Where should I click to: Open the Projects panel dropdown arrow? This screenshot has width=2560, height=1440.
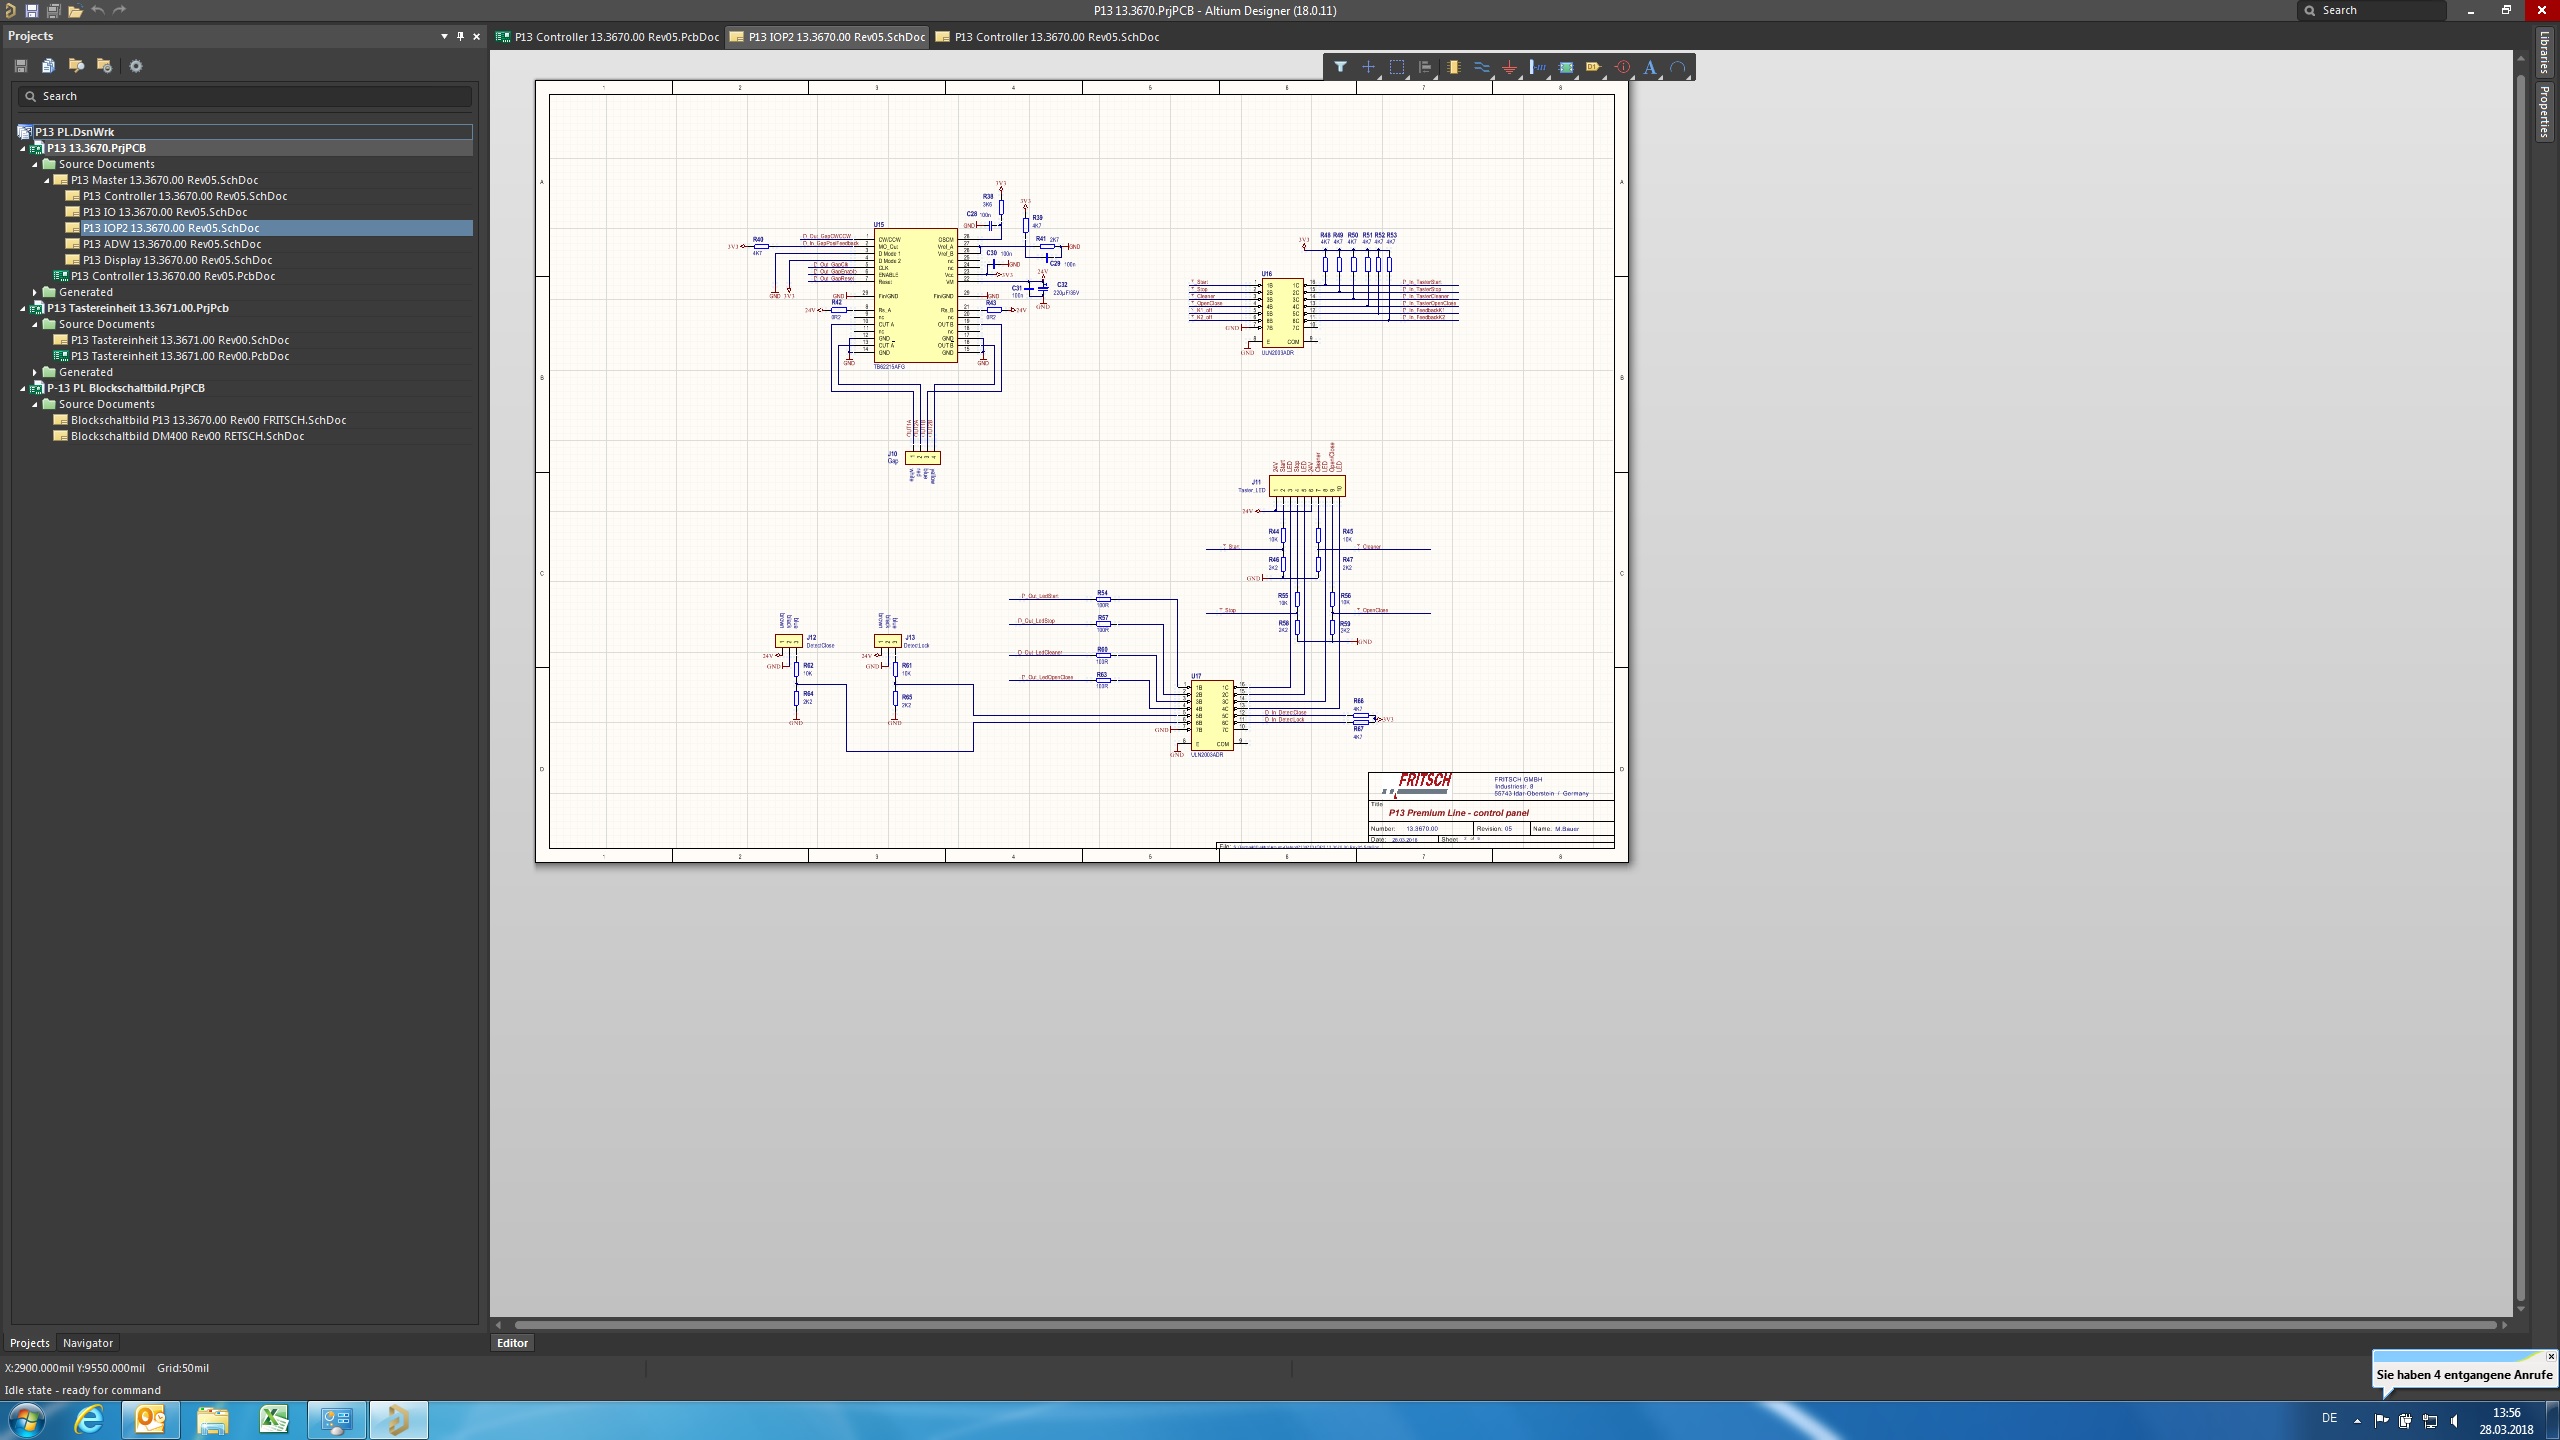point(443,36)
